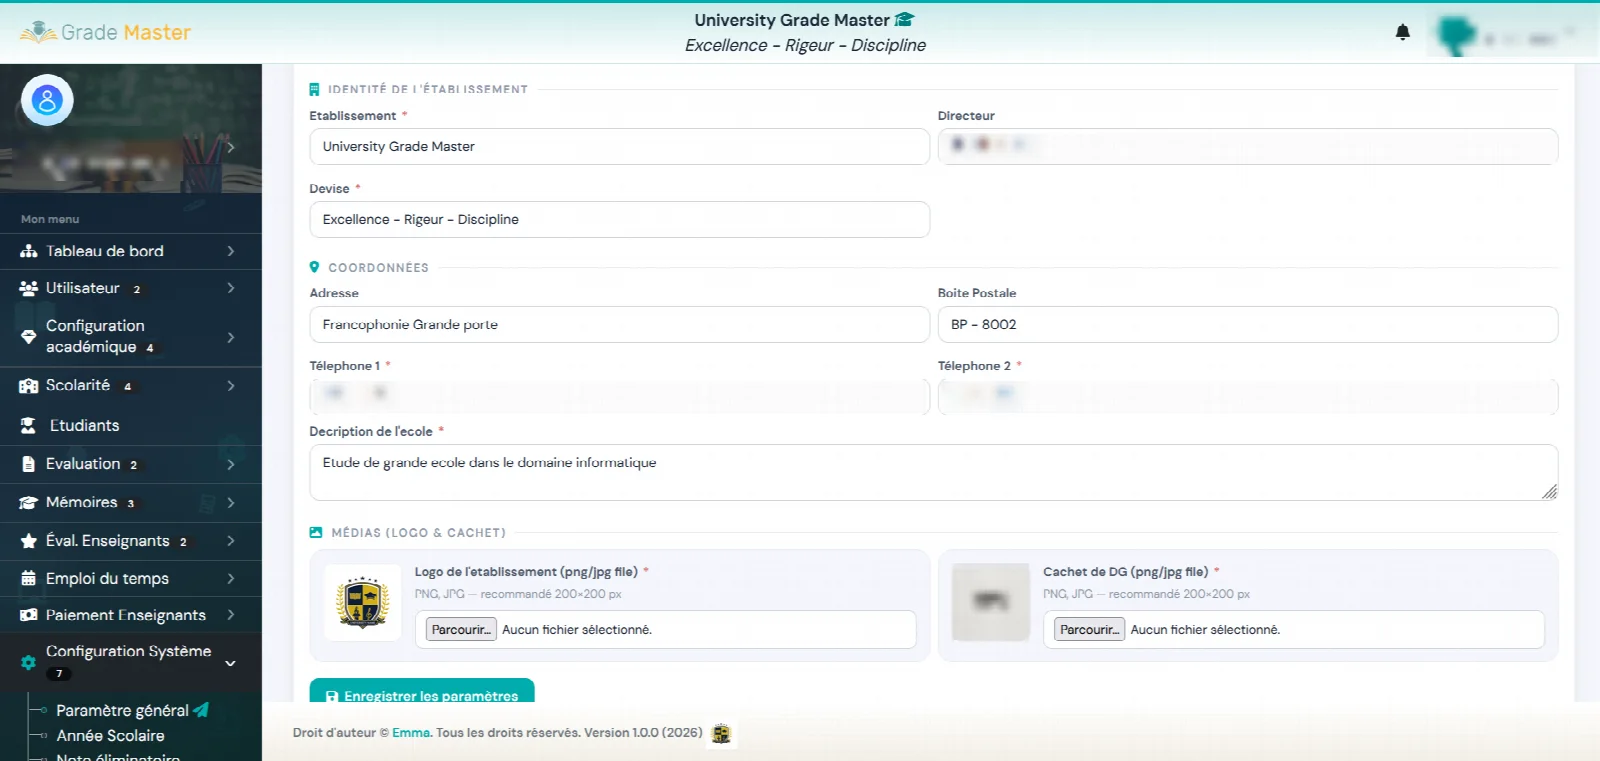Click the user avatar icon in sidebar
The height and width of the screenshot is (761, 1600).
coord(47,100)
